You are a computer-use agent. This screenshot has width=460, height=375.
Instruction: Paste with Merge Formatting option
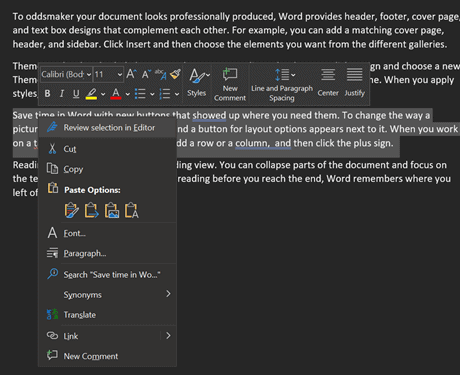(x=92, y=210)
